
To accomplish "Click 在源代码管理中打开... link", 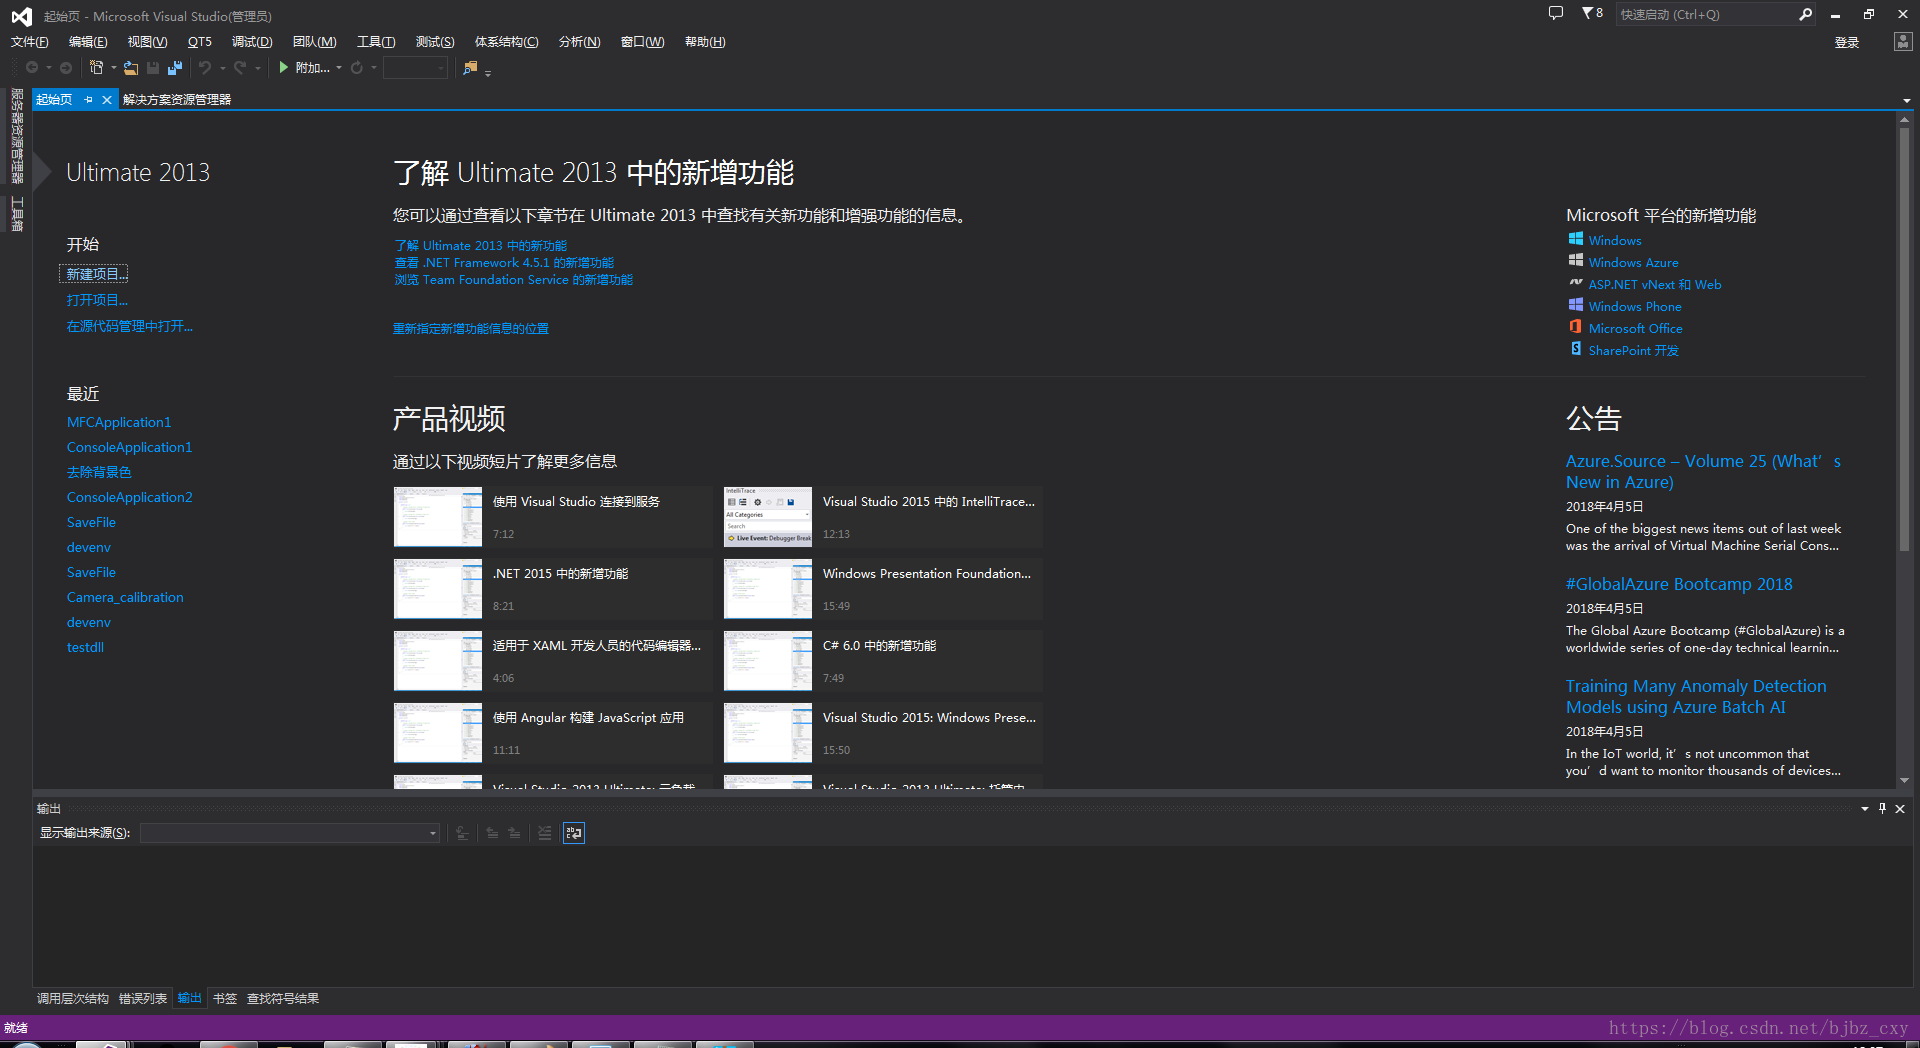I will 130,326.
